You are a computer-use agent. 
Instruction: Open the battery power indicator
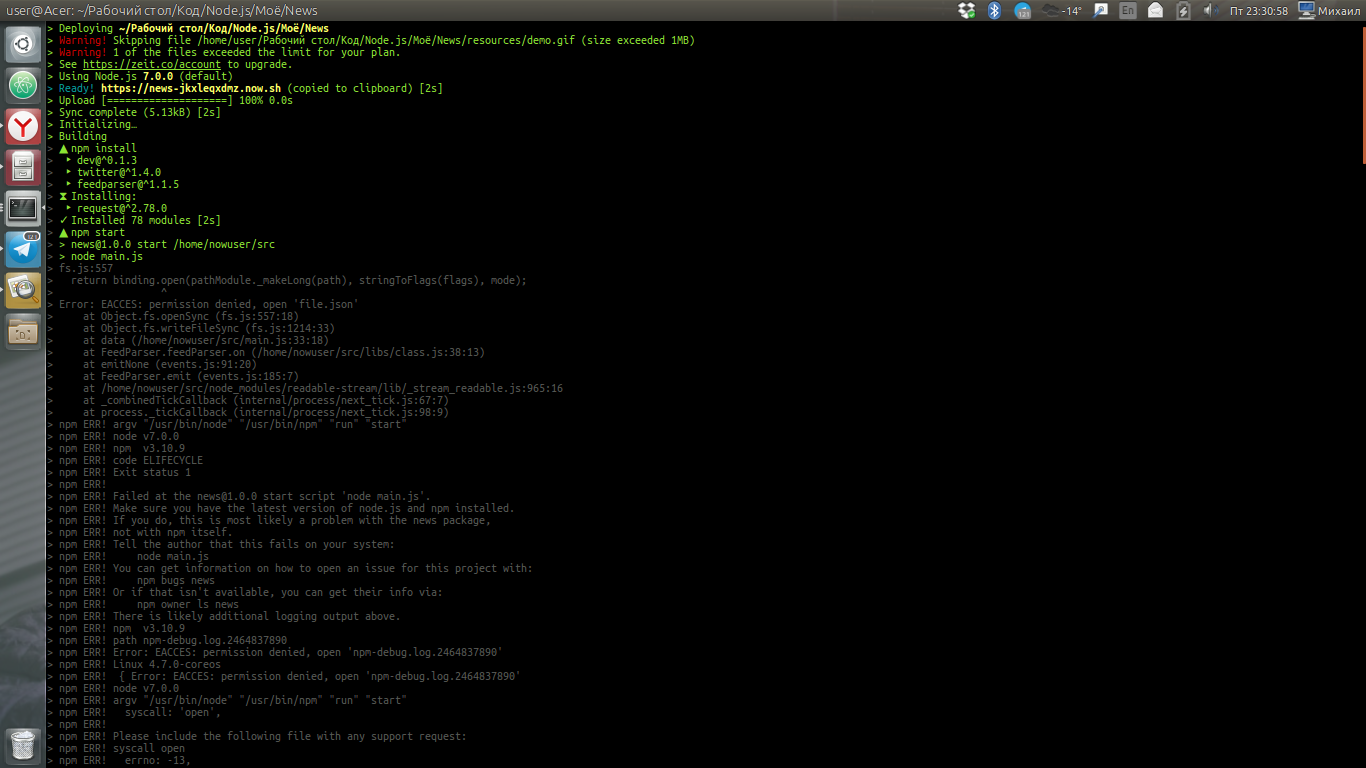(1183, 10)
